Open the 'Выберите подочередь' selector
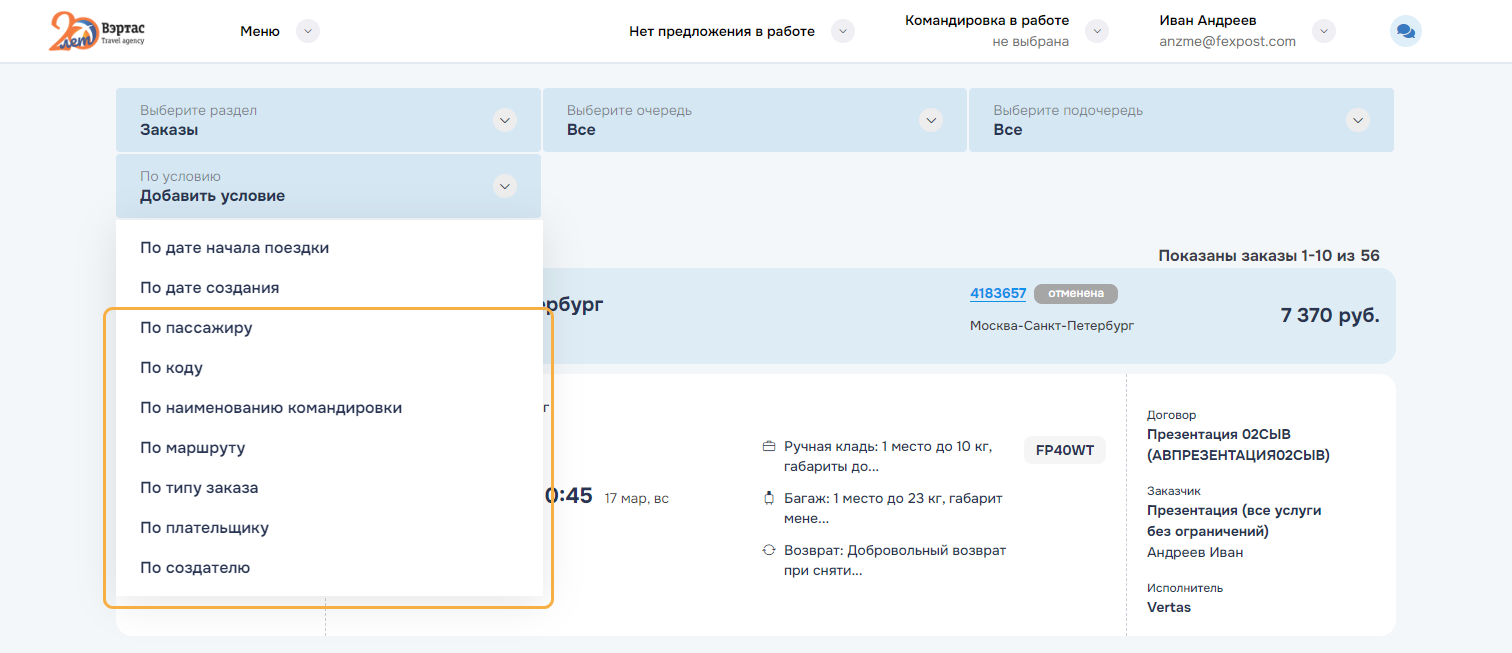The height and width of the screenshot is (653, 1512). 1357,120
